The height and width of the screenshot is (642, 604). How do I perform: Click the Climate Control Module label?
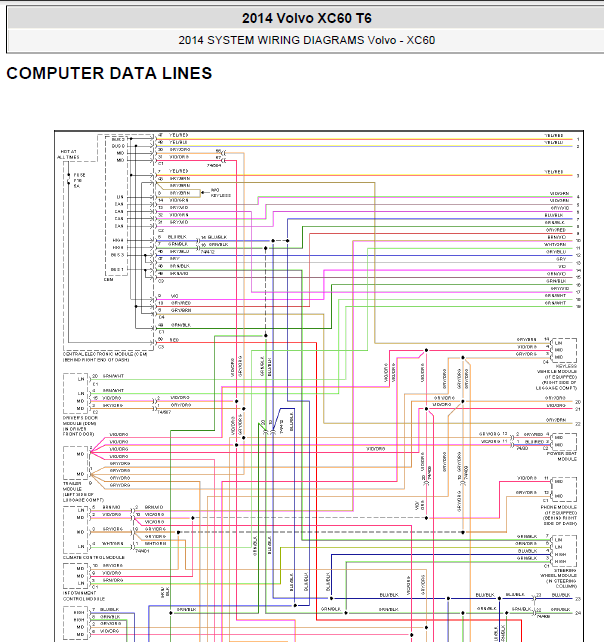94,557
